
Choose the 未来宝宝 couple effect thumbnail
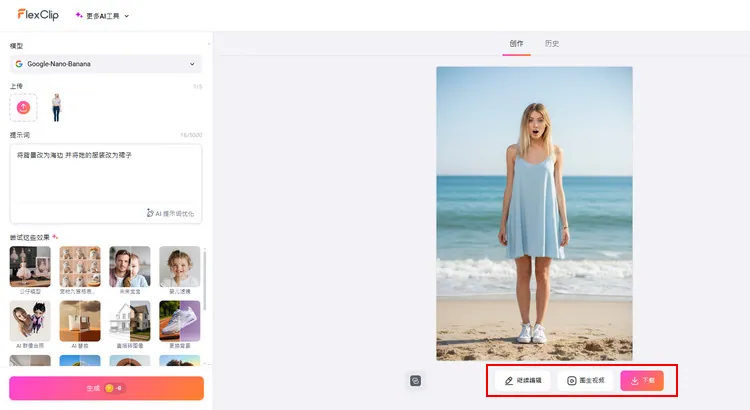130,267
